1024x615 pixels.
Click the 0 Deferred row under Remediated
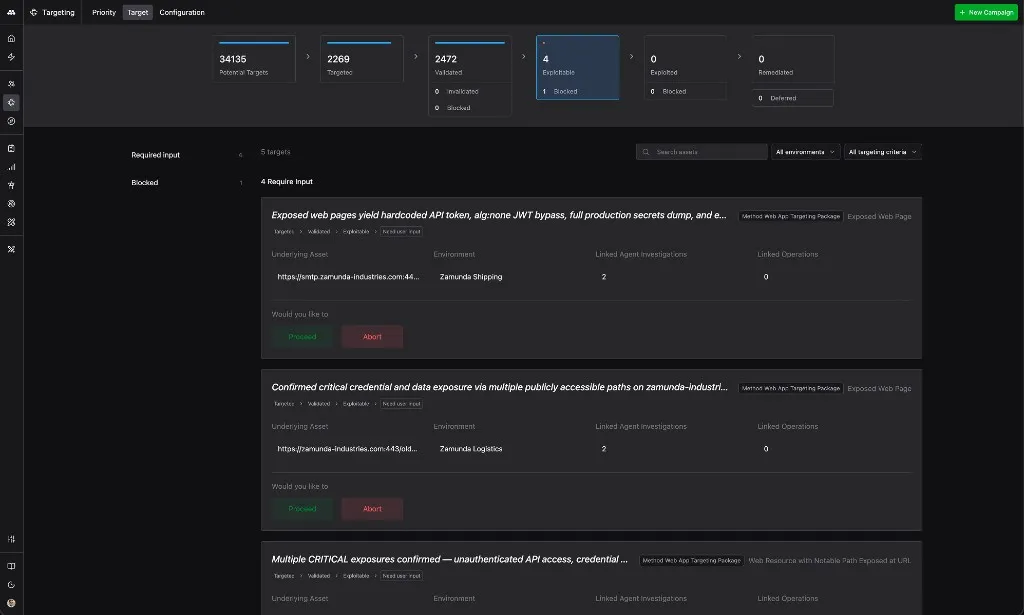[793, 98]
